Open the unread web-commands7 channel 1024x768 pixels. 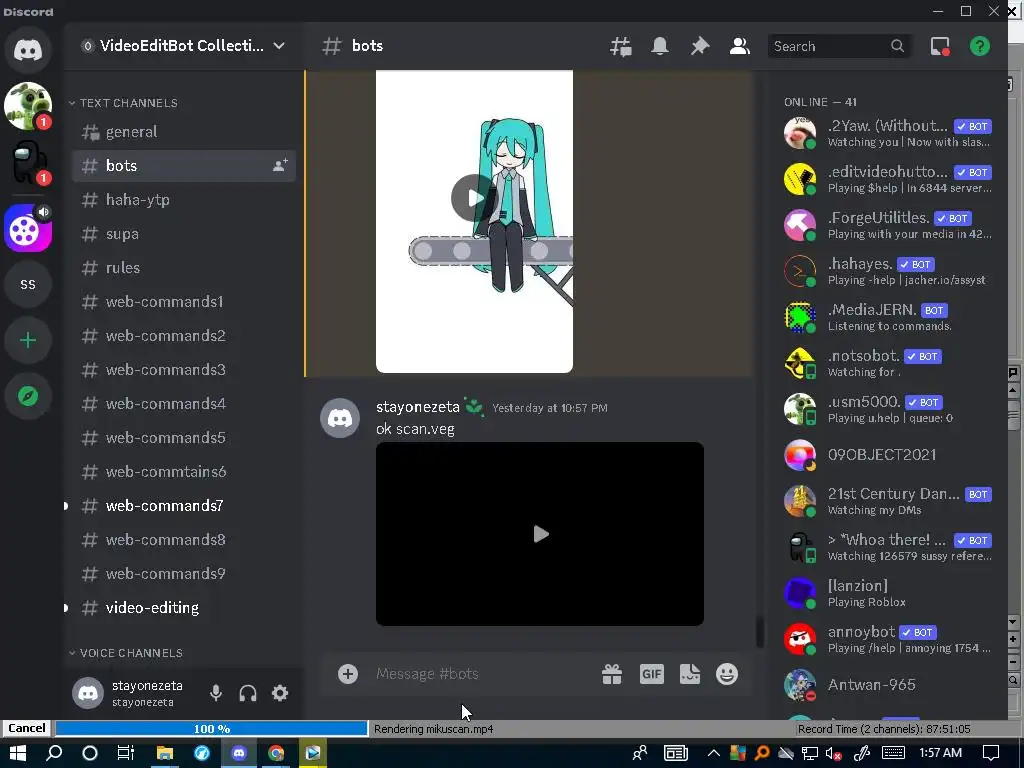pos(184,505)
